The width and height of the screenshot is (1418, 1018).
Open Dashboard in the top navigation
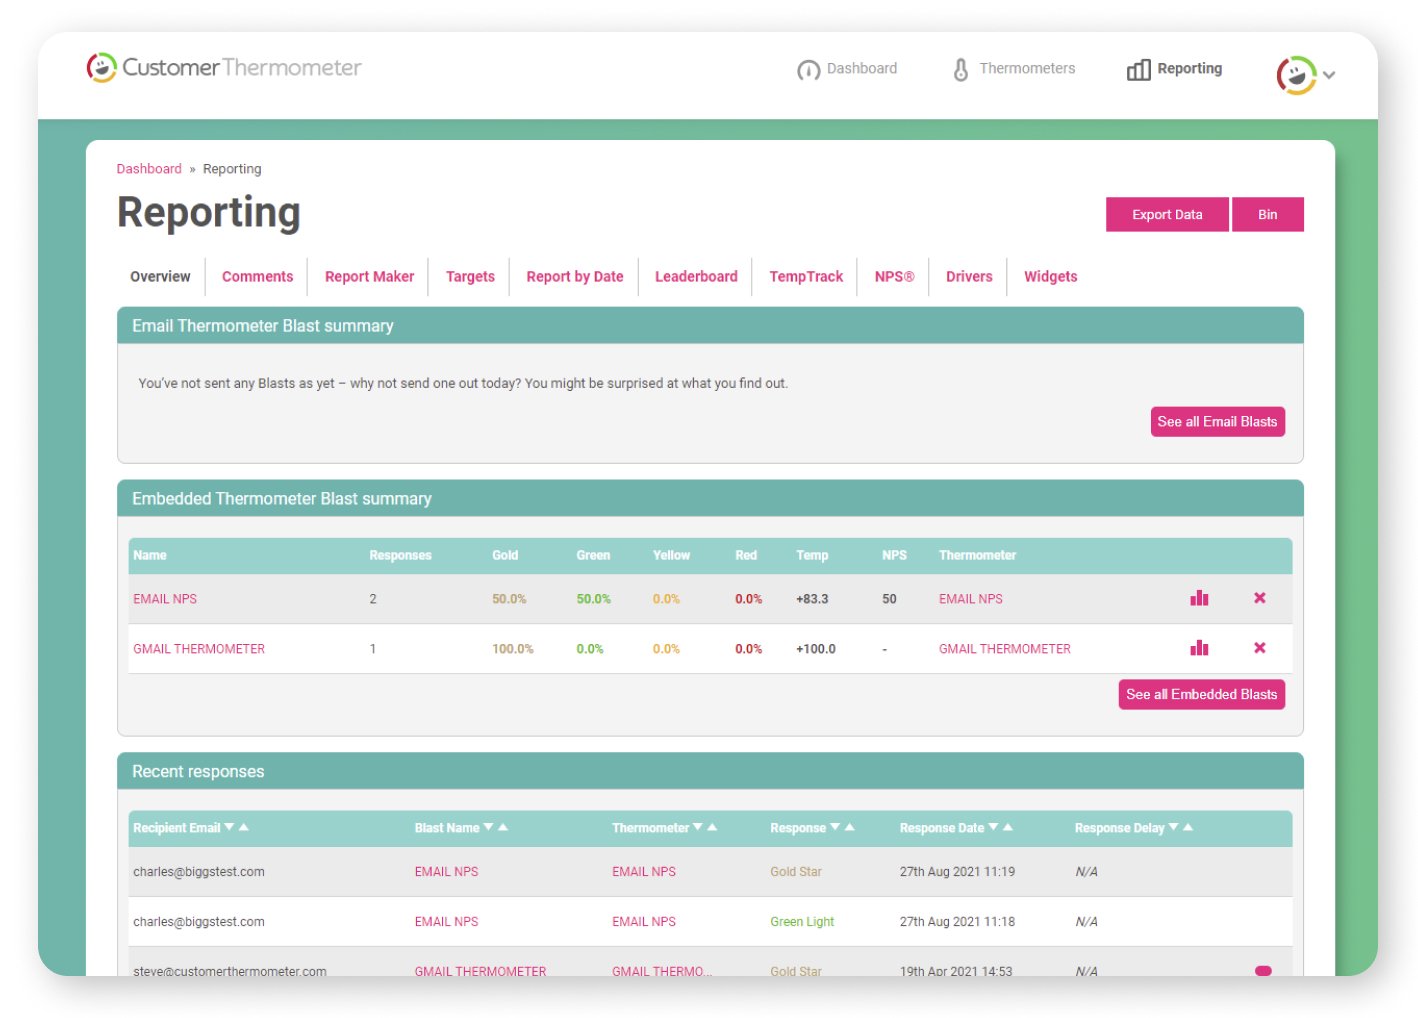pos(862,69)
